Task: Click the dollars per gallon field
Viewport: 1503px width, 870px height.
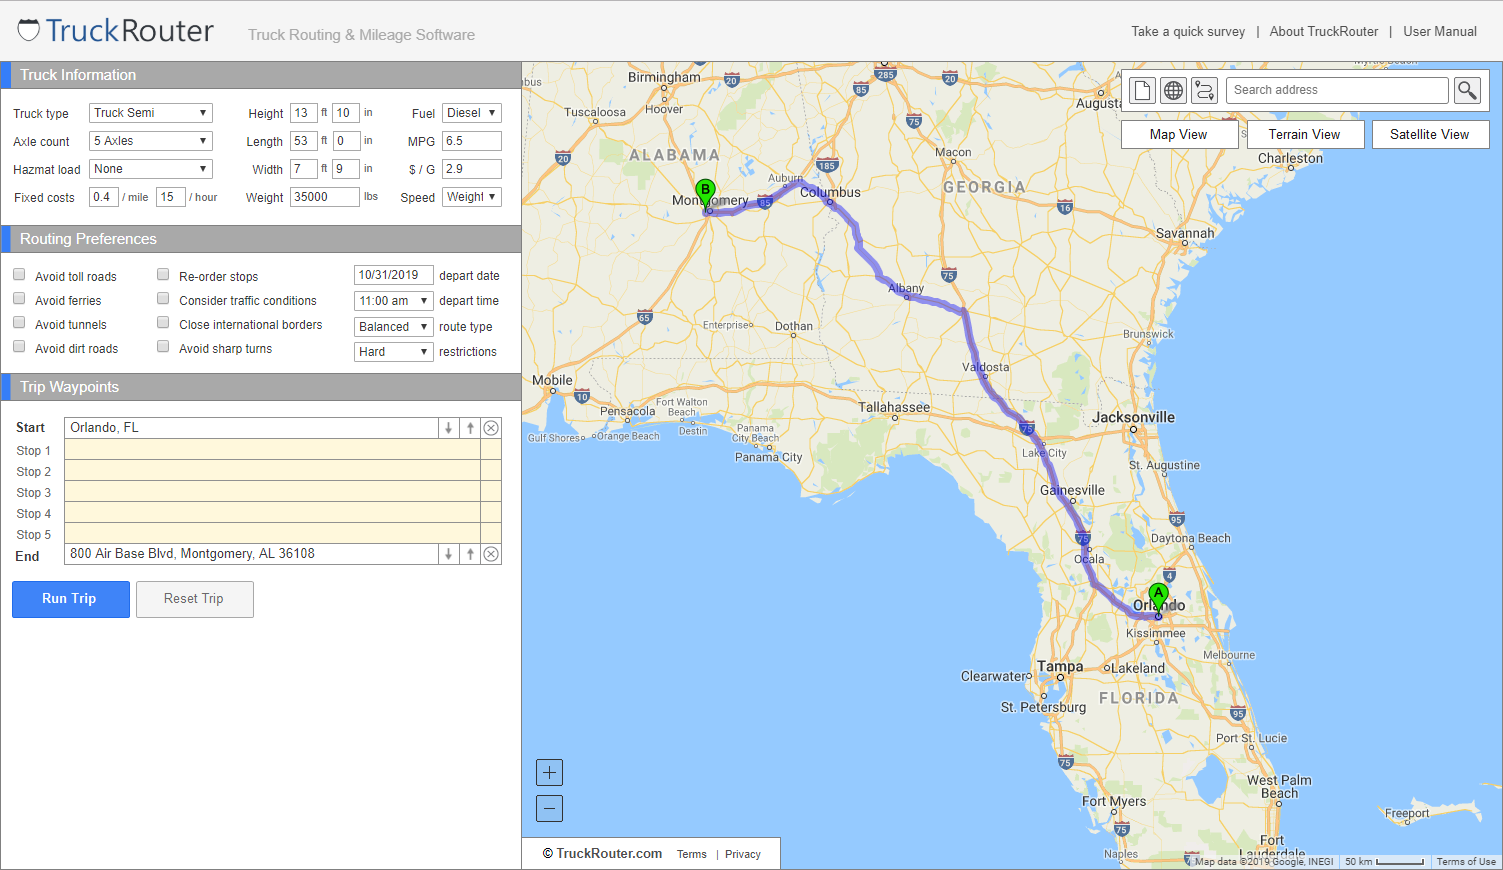Action: tap(471, 169)
